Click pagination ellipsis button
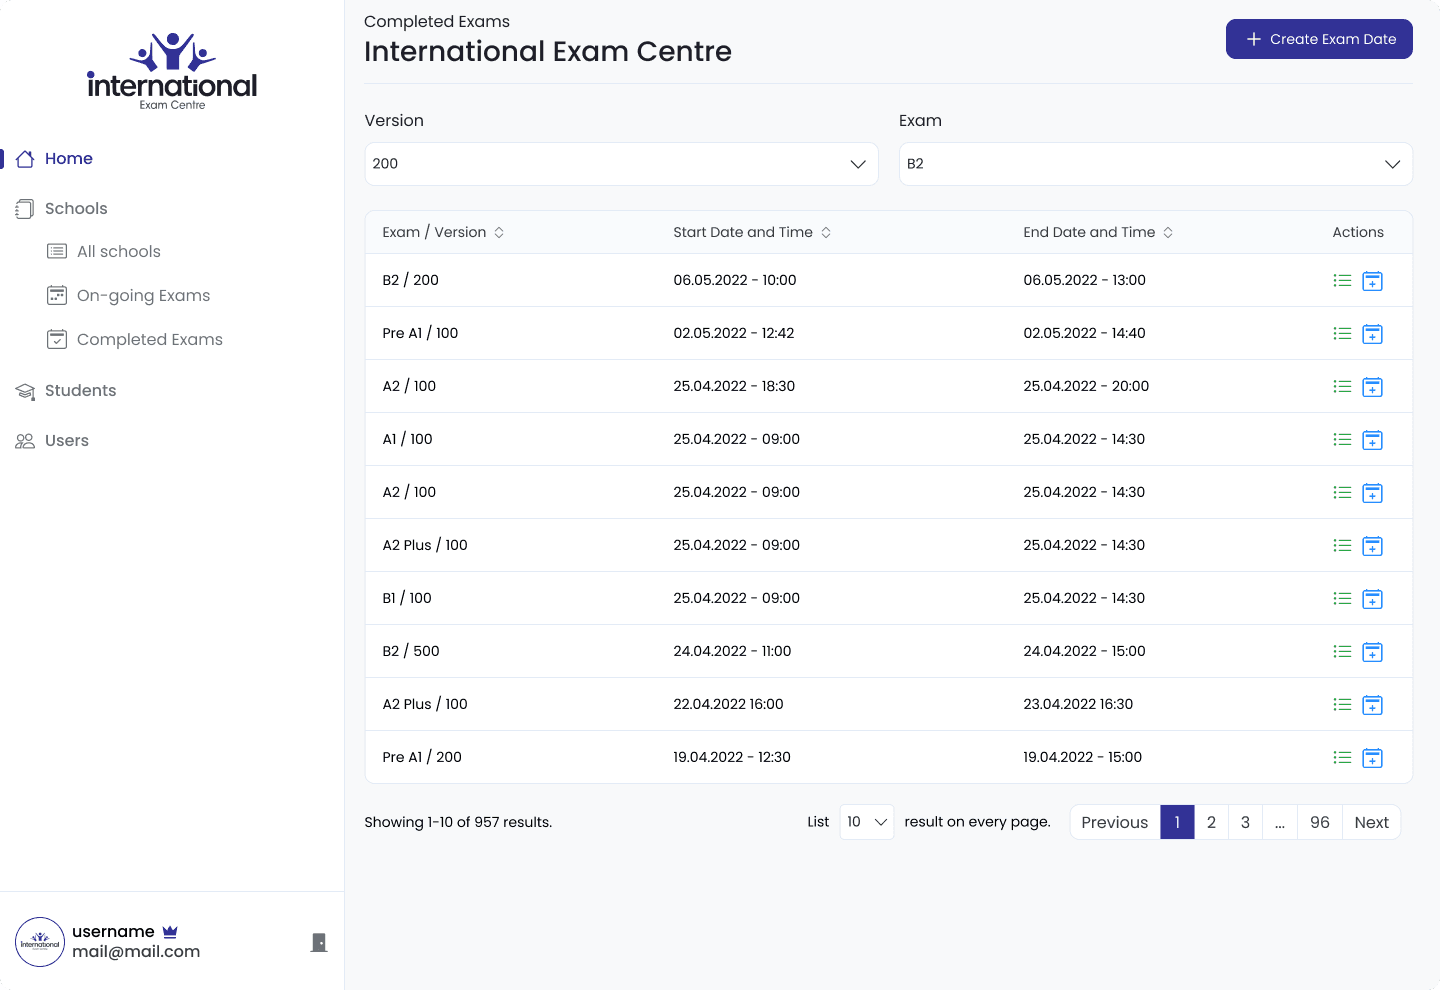Image resolution: width=1440 pixels, height=990 pixels. click(x=1280, y=822)
